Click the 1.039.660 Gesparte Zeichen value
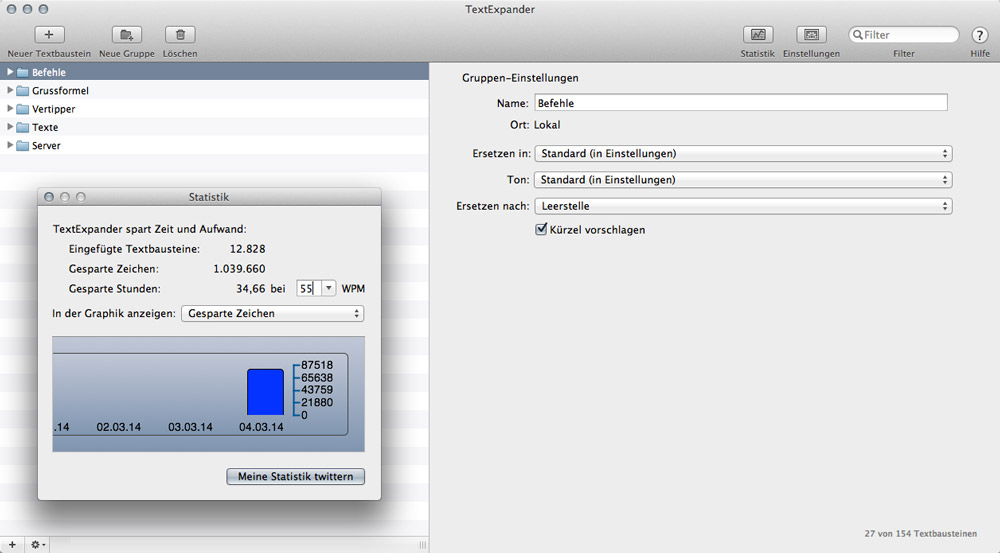Image resolution: width=1000 pixels, height=553 pixels. (239, 269)
